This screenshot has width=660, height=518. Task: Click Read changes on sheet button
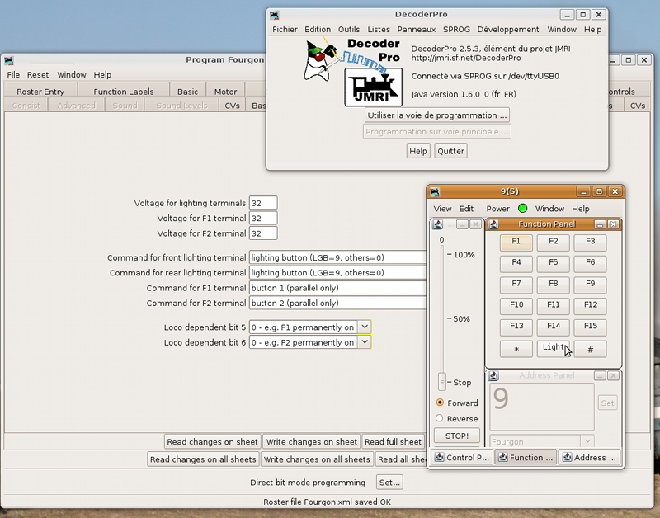212,442
